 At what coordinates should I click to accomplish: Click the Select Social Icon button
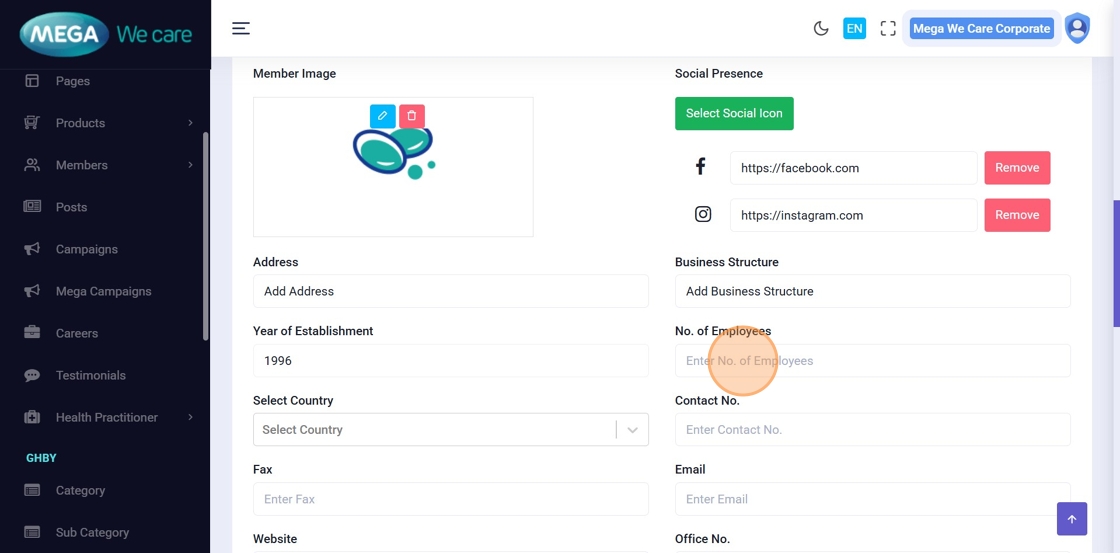tap(734, 114)
